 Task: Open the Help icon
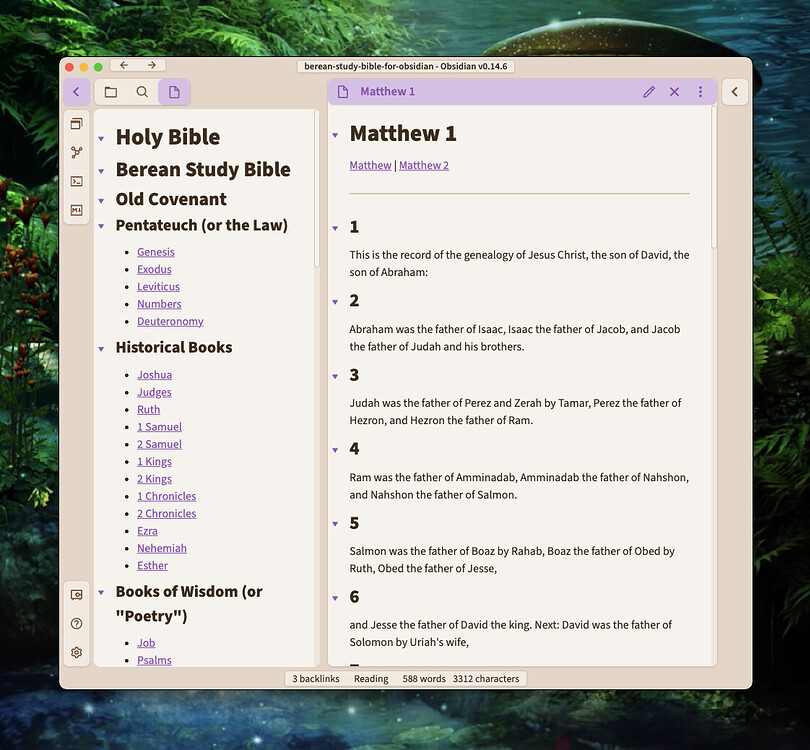(76, 622)
